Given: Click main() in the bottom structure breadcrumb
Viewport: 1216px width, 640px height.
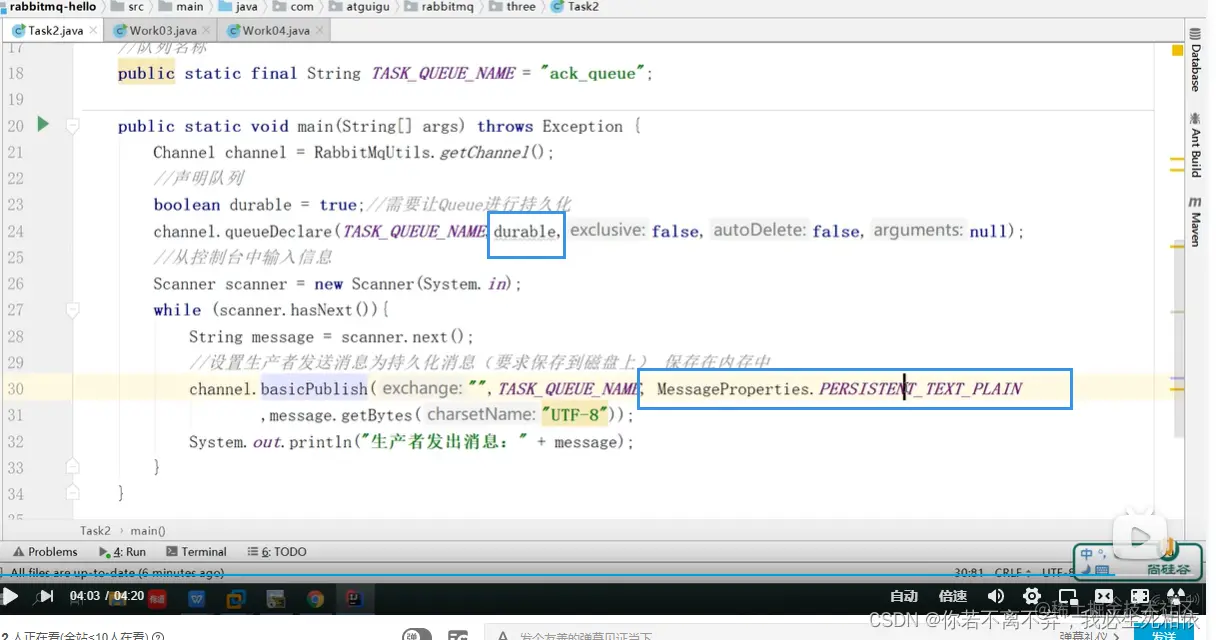Looking at the screenshot, I should tap(148, 530).
